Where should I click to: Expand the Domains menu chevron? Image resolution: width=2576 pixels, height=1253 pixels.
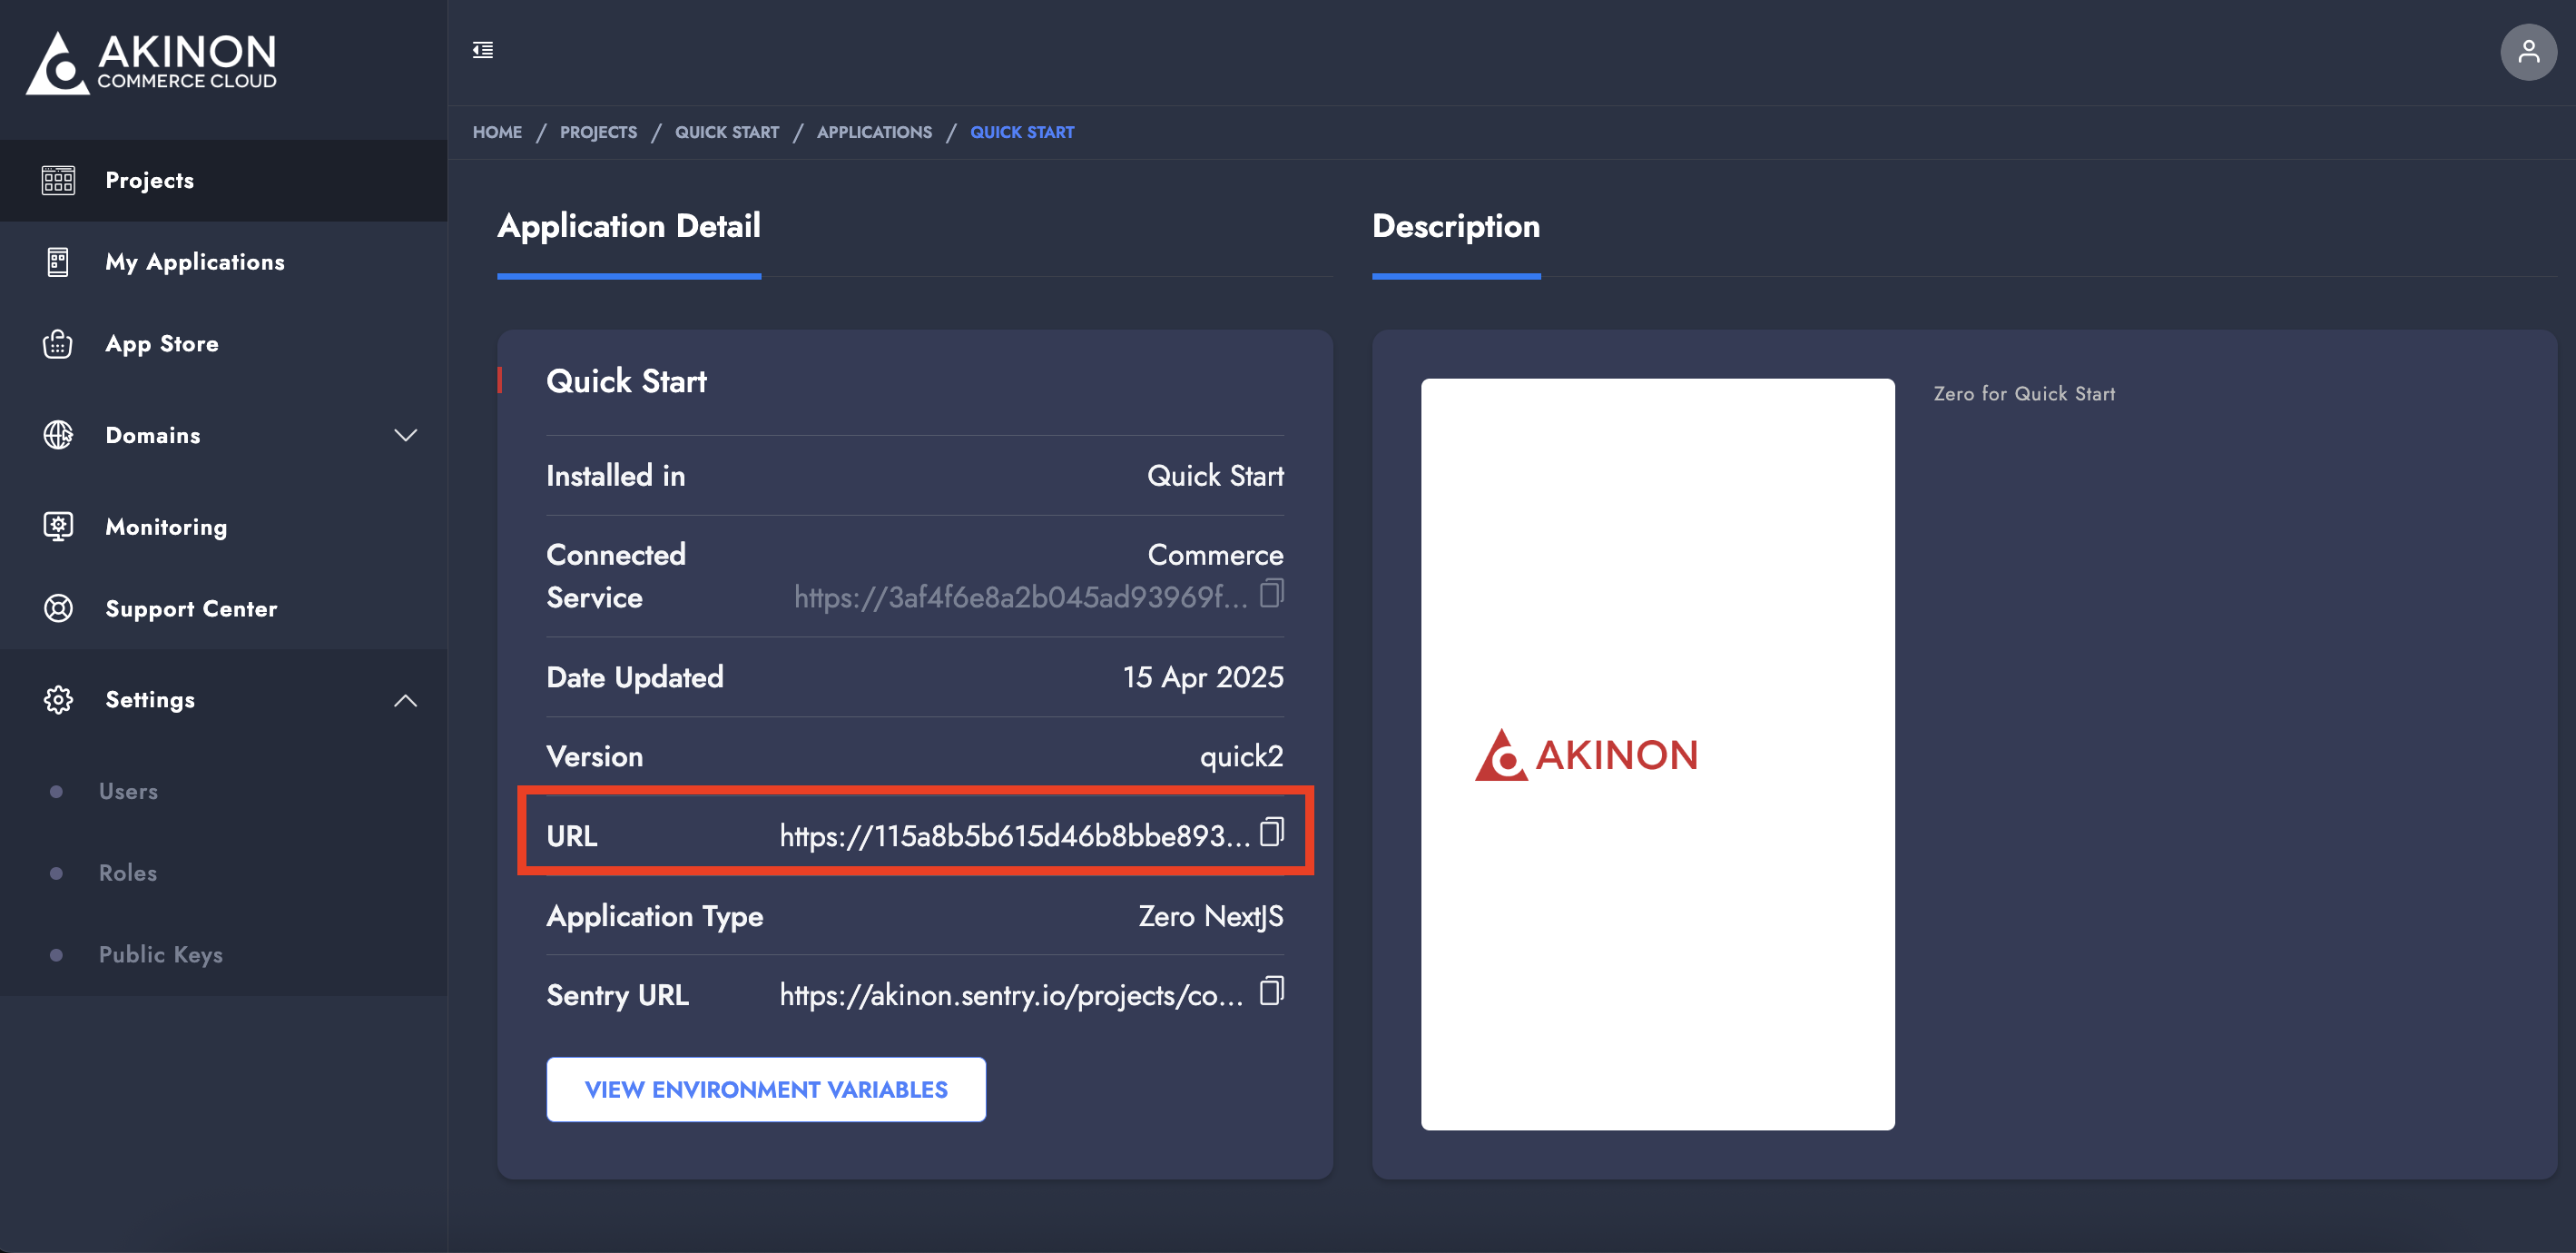click(x=405, y=435)
